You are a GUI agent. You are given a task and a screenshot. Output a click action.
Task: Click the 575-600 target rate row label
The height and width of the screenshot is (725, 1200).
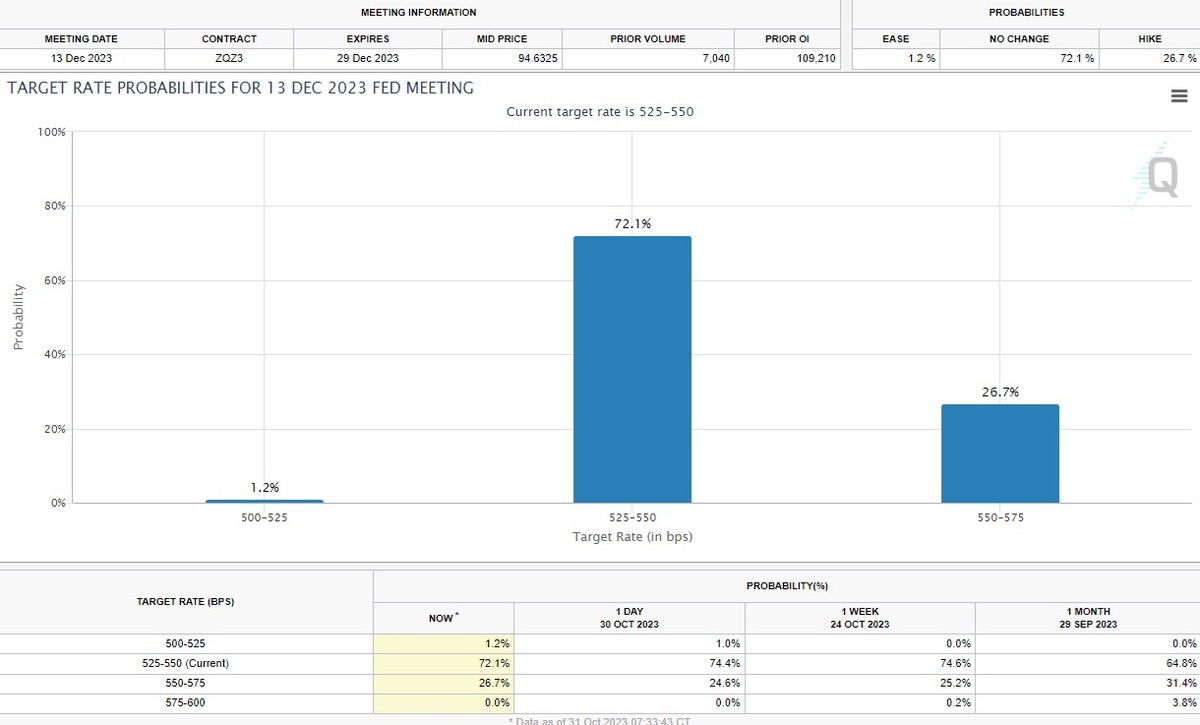pos(185,701)
